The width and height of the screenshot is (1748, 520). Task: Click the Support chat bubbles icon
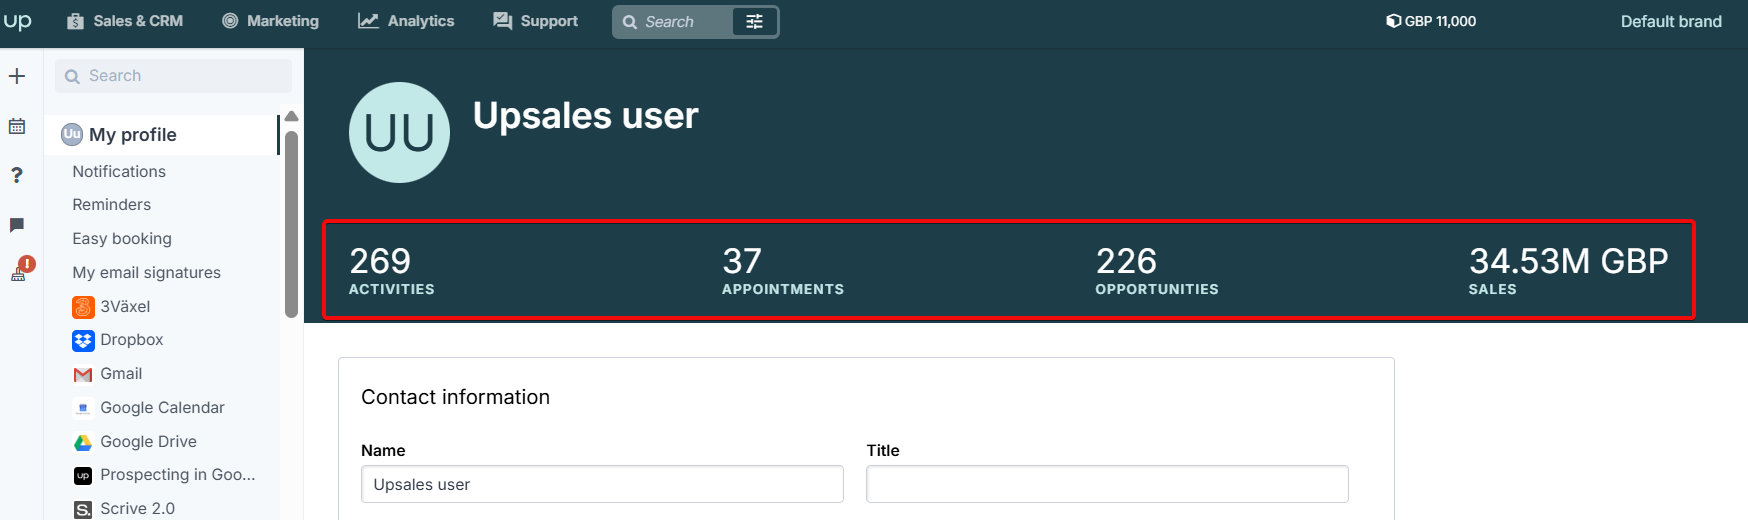pos(503,21)
